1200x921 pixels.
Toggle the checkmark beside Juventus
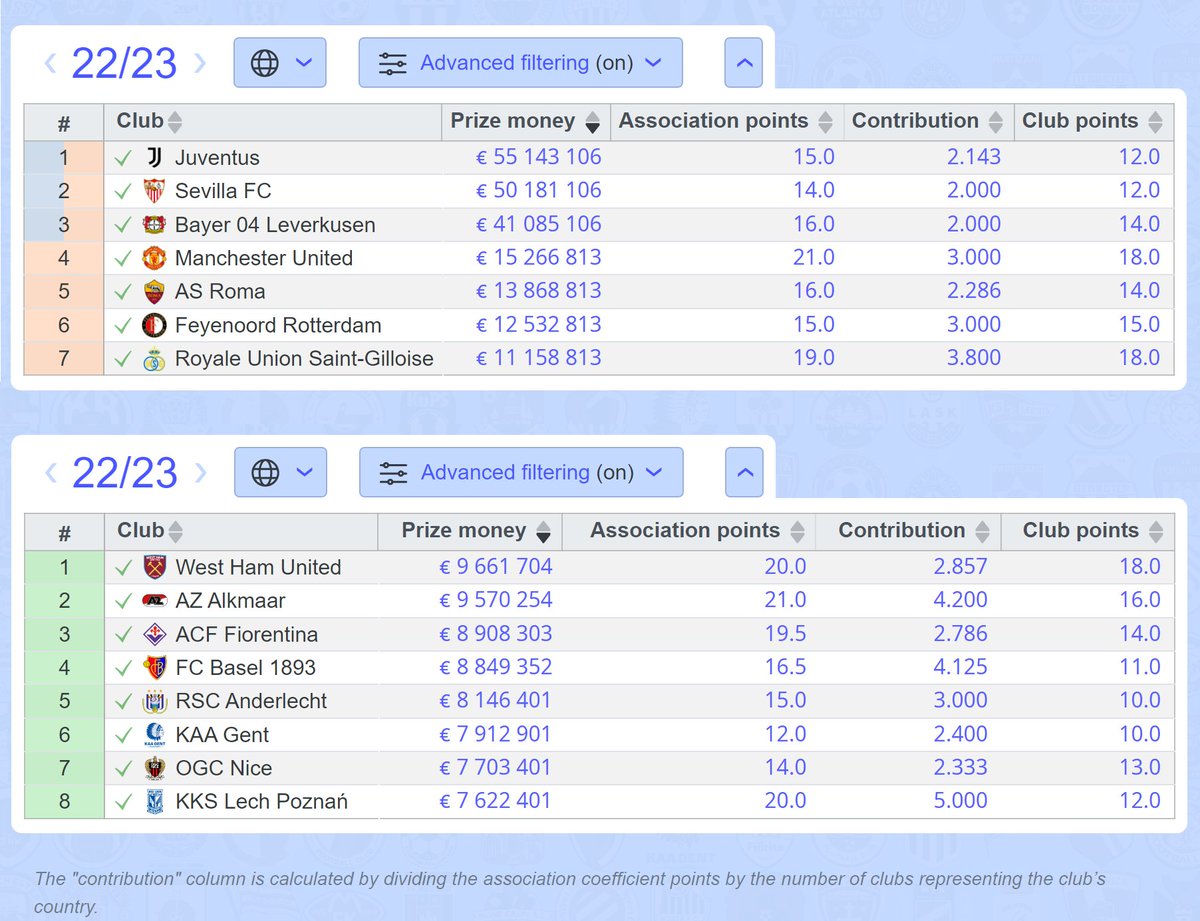pos(123,158)
